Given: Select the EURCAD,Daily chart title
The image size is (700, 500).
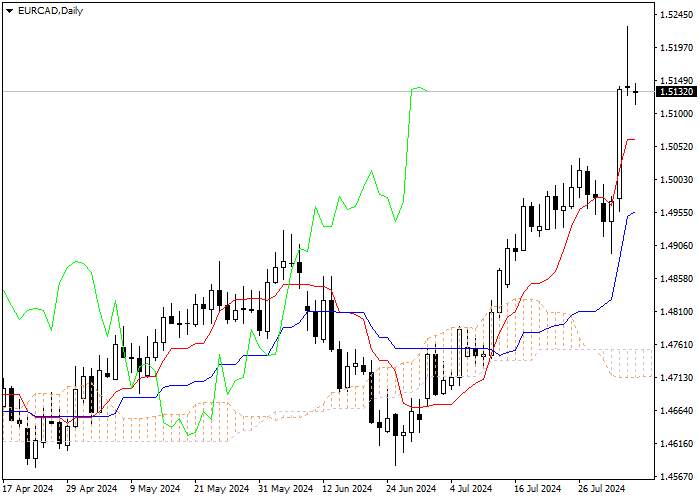Looking at the screenshot, I should pyautogui.click(x=50, y=11).
